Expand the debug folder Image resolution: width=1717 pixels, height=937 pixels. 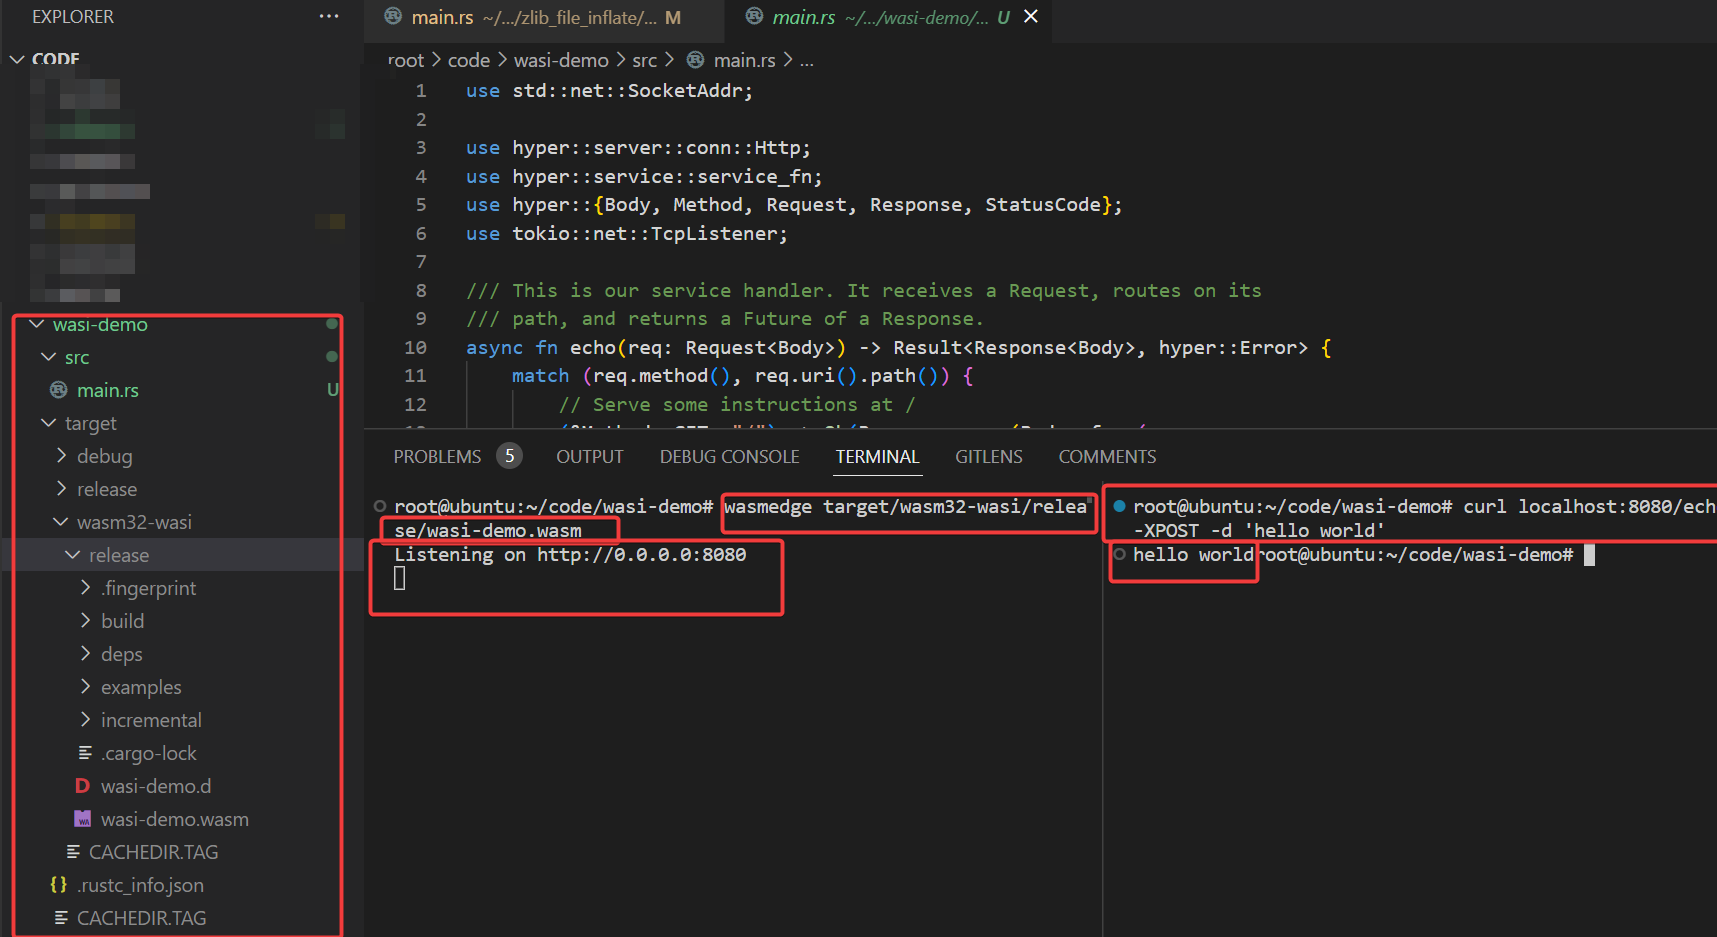[x=61, y=456]
